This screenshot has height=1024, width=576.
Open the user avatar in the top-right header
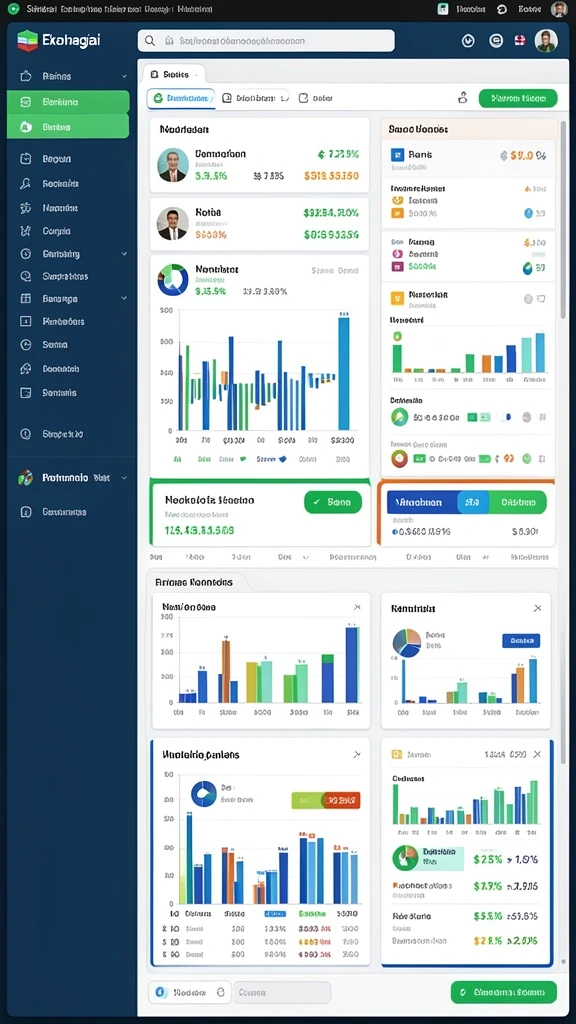pos(545,40)
